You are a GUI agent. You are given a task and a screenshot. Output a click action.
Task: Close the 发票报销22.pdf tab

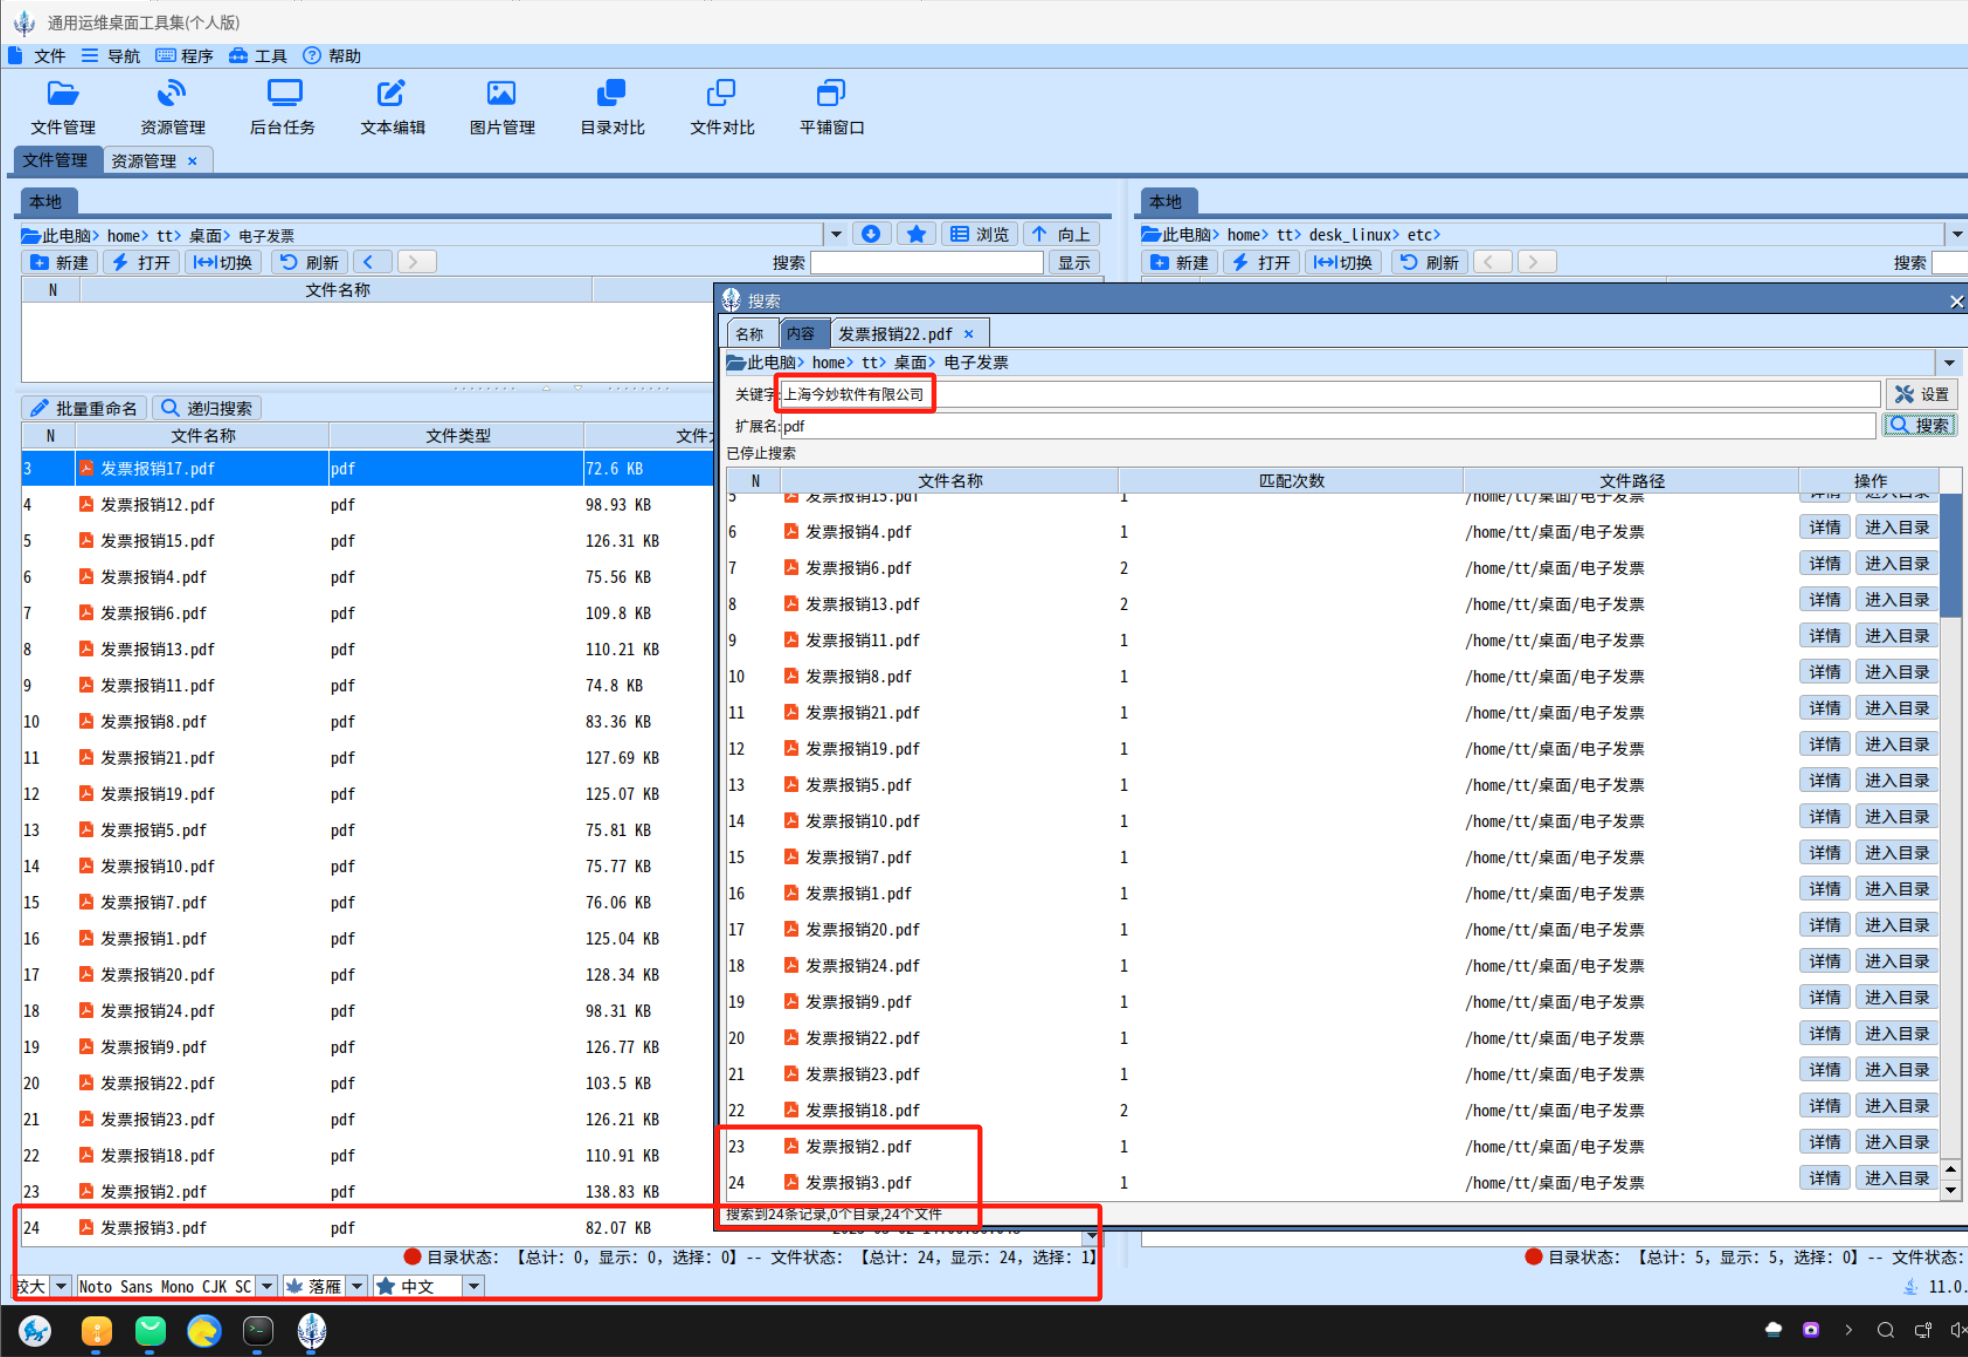pyautogui.click(x=968, y=334)
